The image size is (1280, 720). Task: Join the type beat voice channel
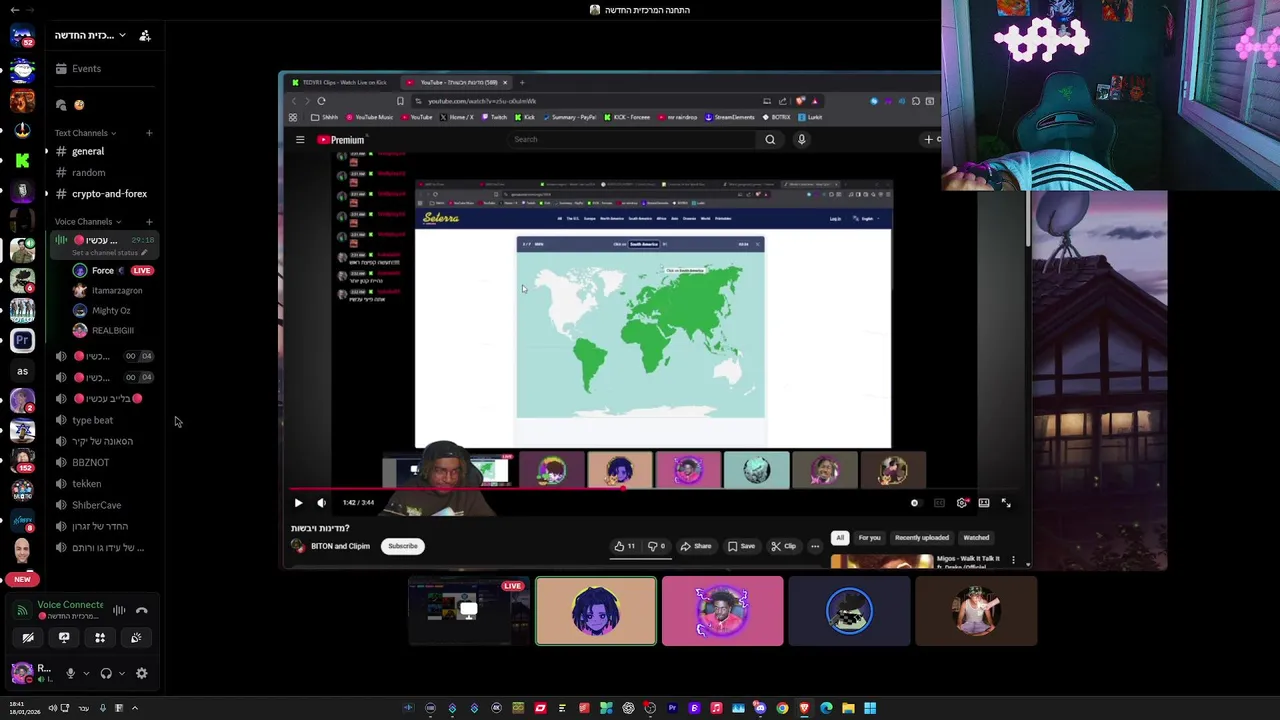point(92,420)
